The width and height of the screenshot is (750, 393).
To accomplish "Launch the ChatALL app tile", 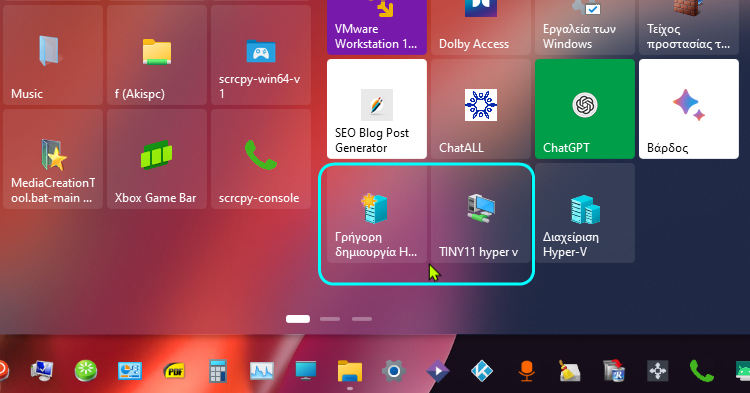I will click(x=481, y=109).
